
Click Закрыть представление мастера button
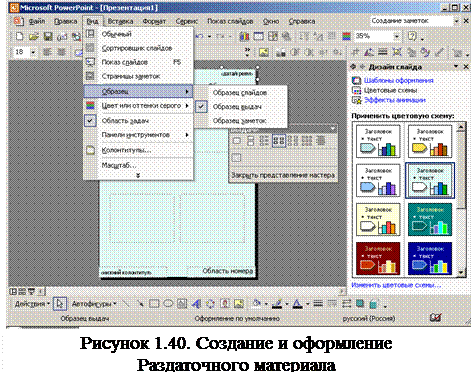pyautogui.click(x=283, y=175)
